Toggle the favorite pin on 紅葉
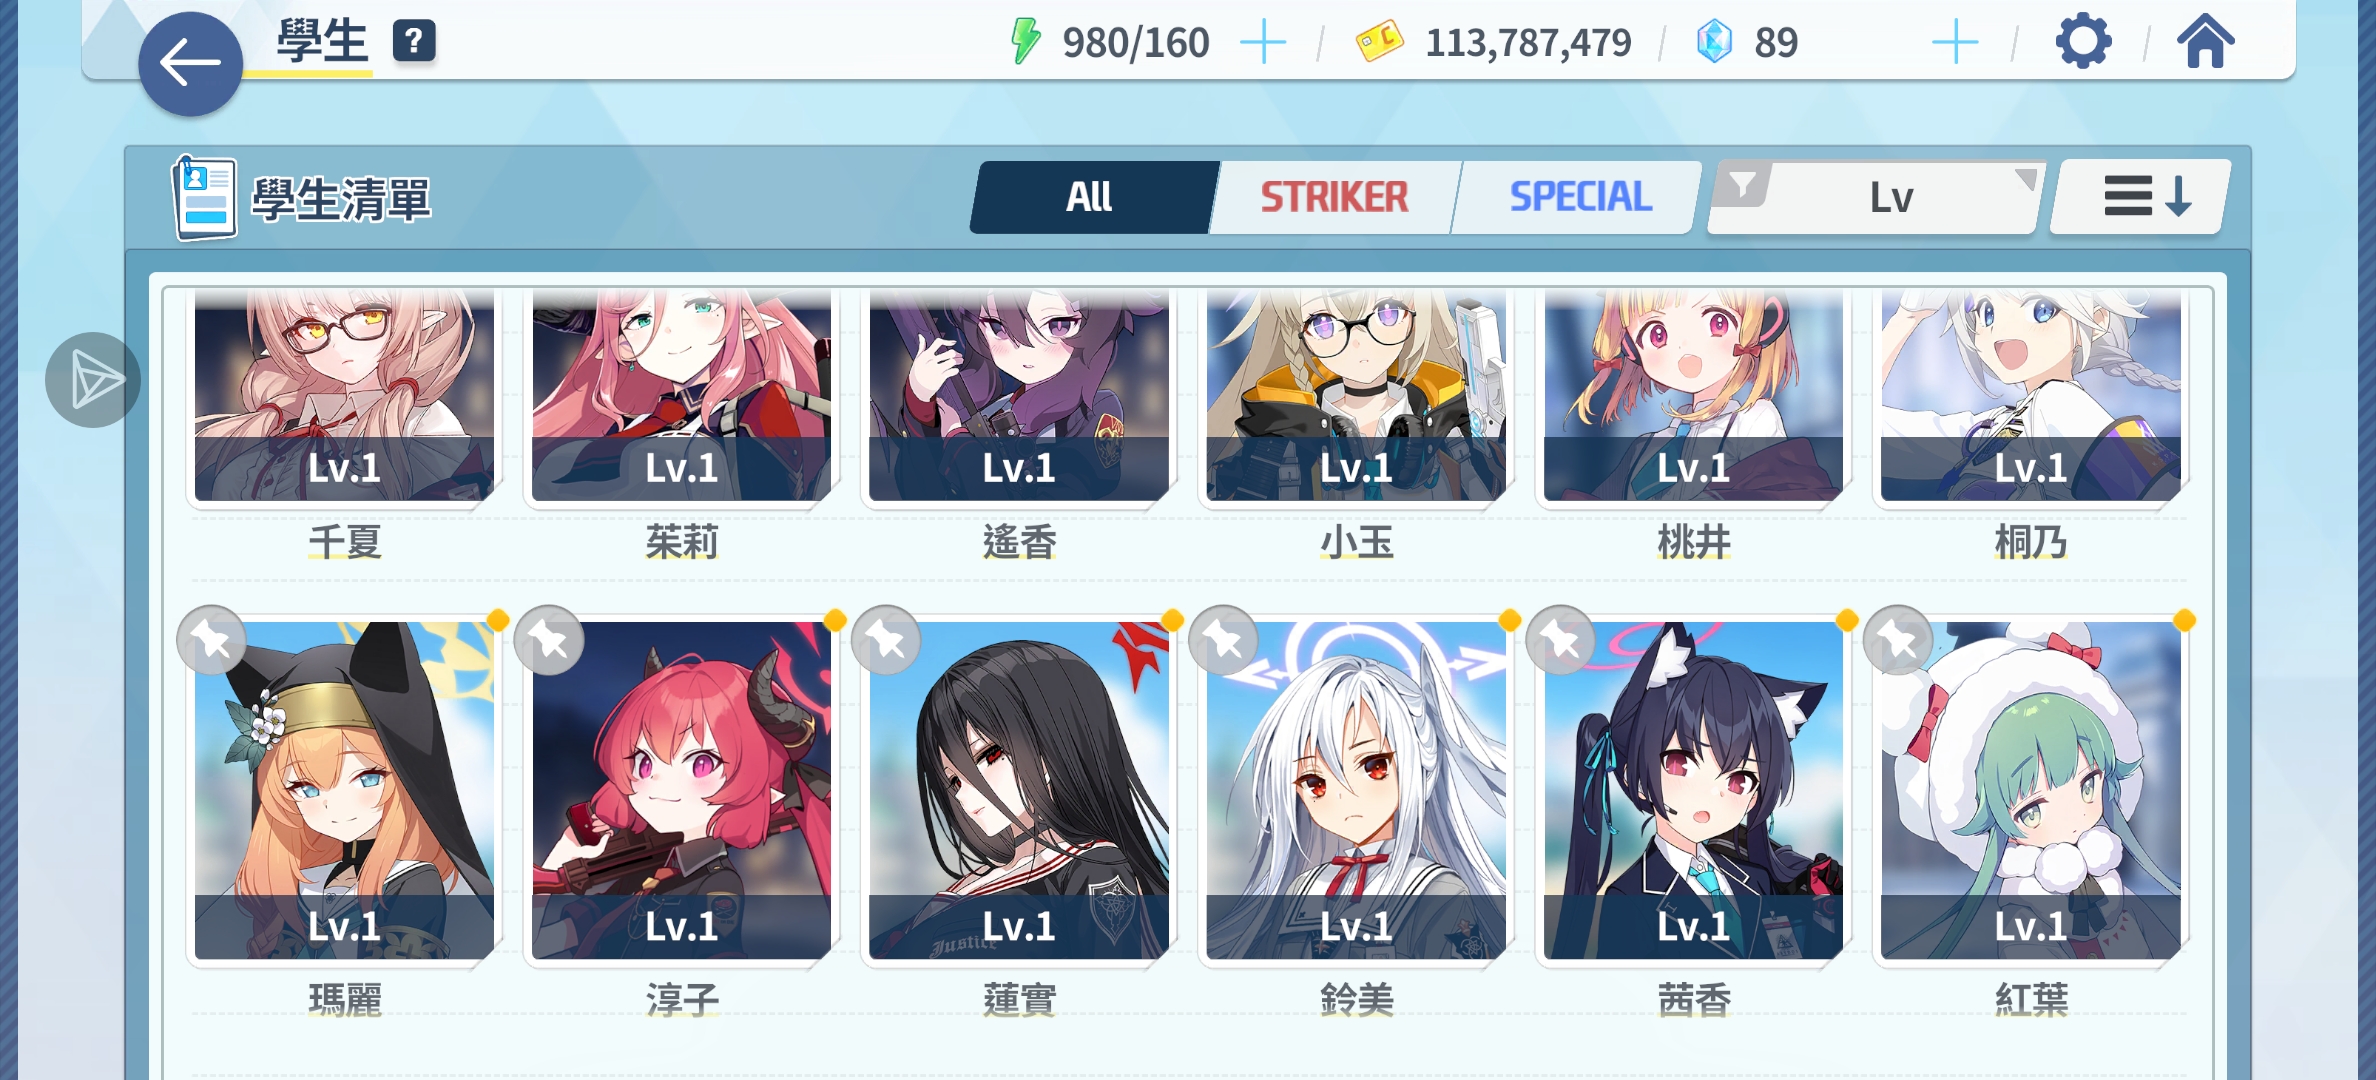This screenshot has height=1080, width=2376. [x=1898, y=640]
